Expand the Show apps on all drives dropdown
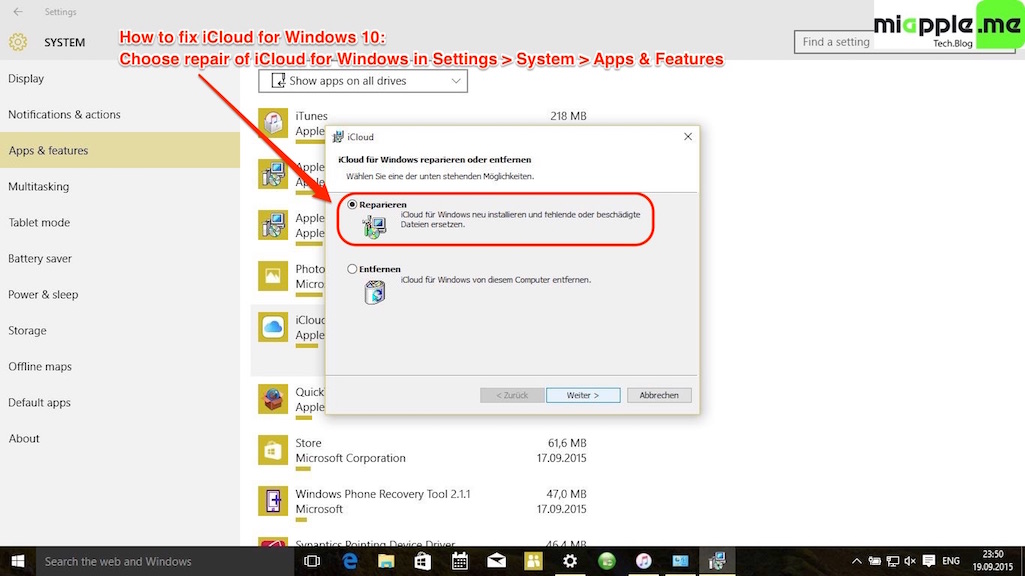 click(363, 81)
